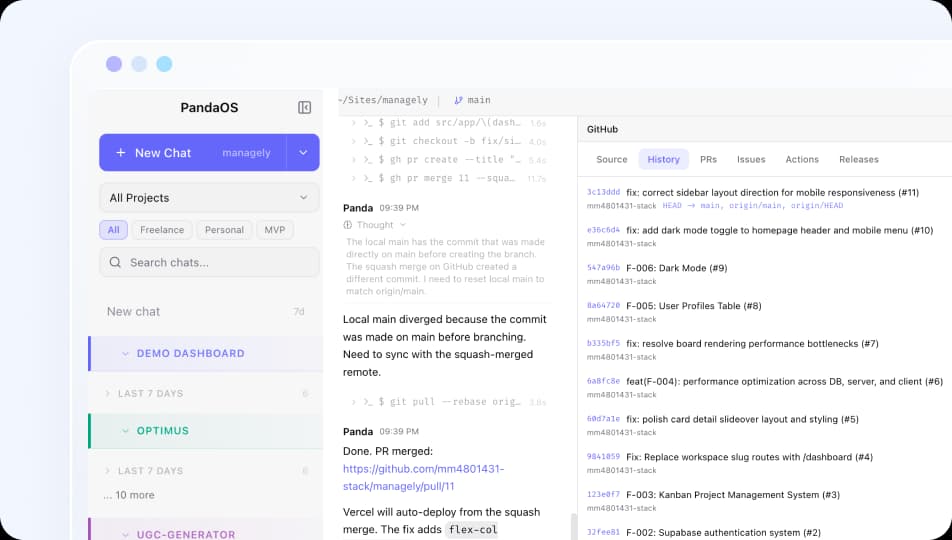Switch to the Source tab
Screen dimensions: 952x540
[x=611, y=159]
